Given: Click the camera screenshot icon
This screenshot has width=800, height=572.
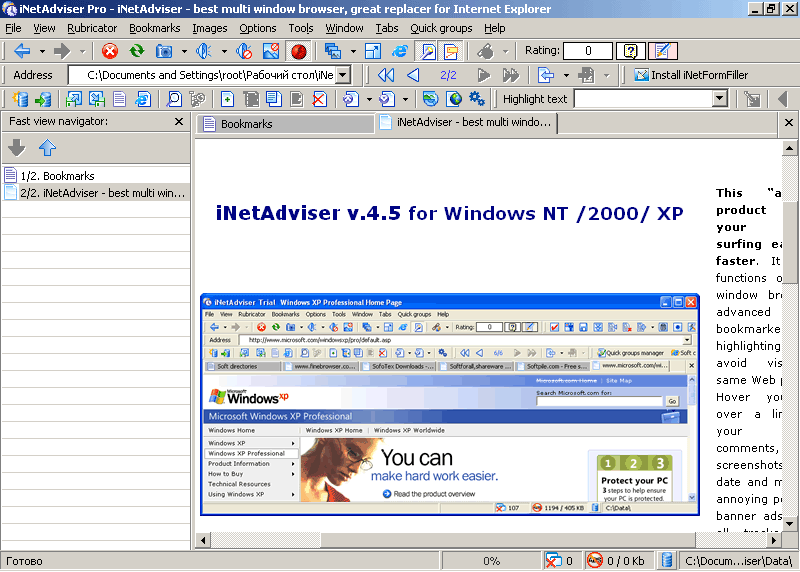Looking at the screenshot, I should pyautogui.click(x=164, y=51).
